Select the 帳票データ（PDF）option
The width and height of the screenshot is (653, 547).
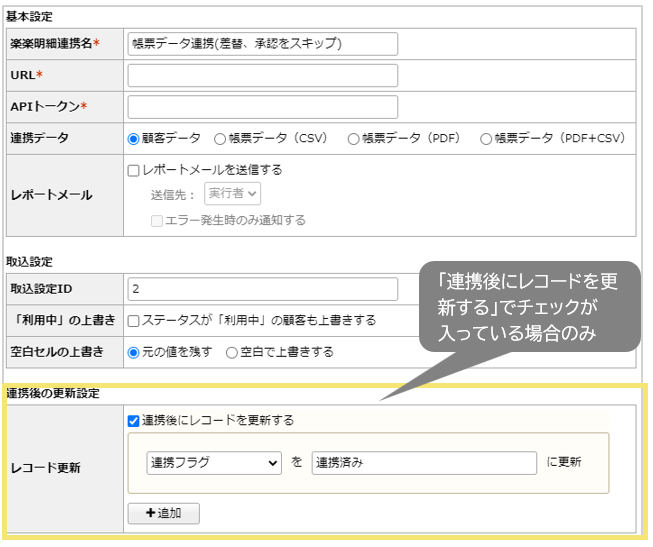(353, 139)
